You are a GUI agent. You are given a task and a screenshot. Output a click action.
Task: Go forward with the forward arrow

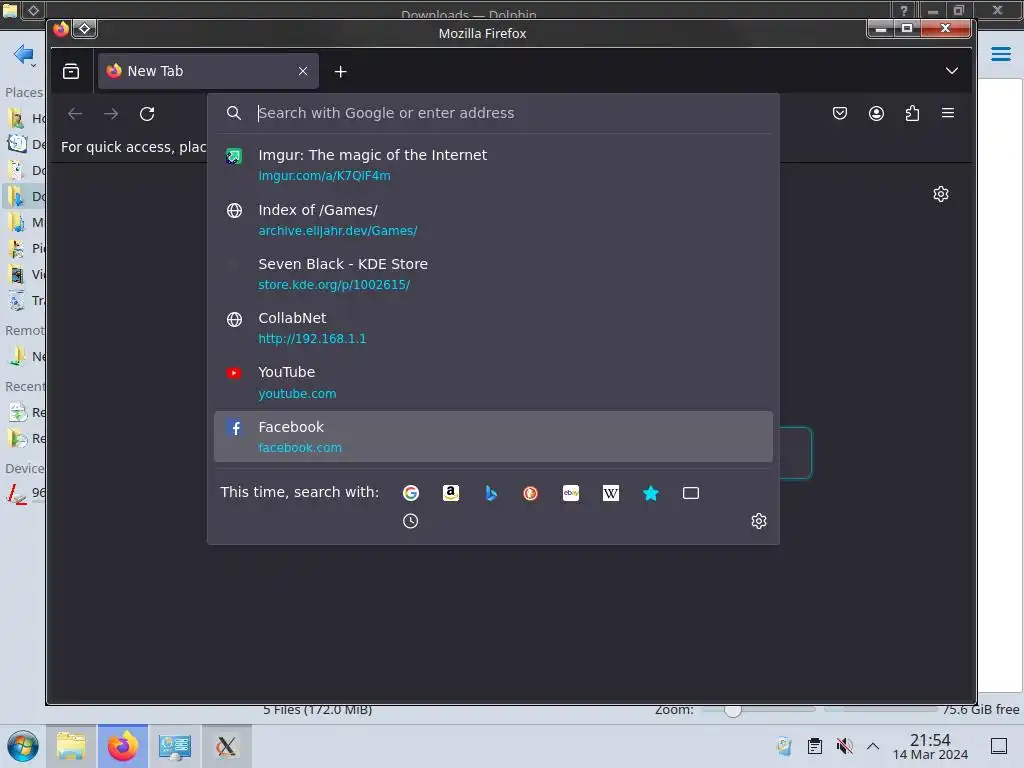point(111,114)
